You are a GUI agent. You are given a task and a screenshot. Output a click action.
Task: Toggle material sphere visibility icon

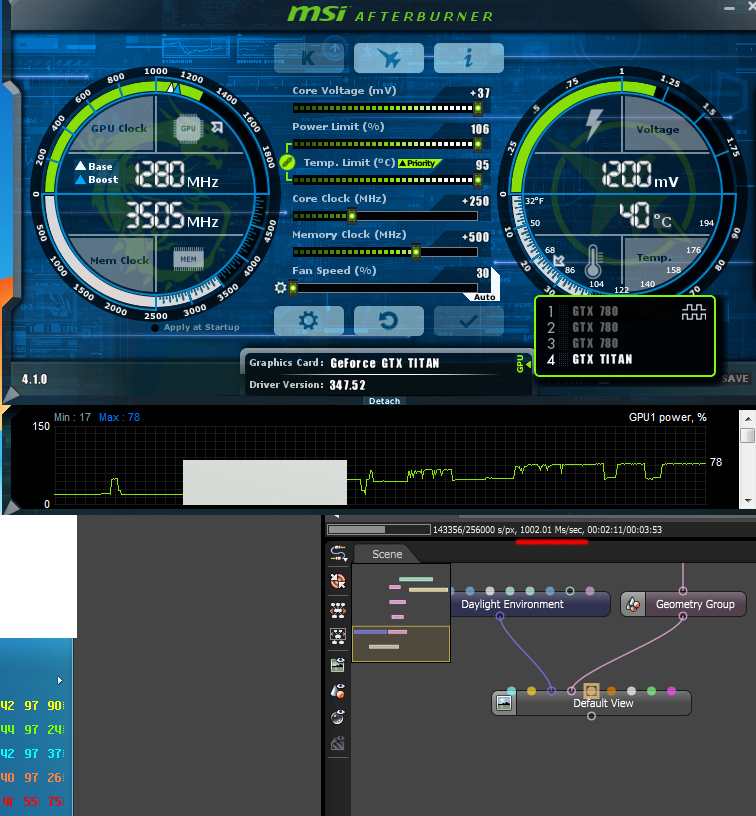click(x=338, y=717)
